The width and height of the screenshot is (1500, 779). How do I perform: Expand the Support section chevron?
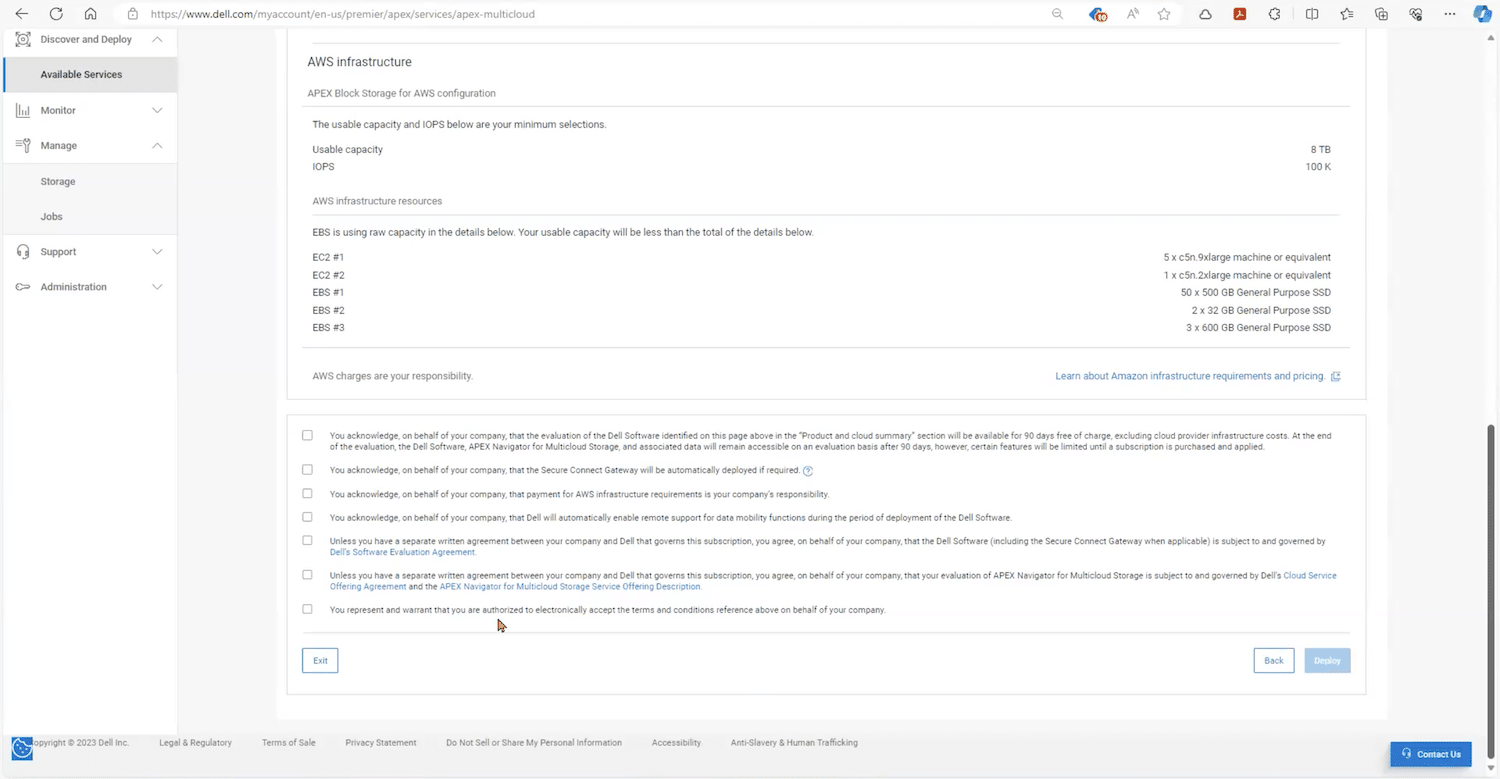tap(157, 252)
